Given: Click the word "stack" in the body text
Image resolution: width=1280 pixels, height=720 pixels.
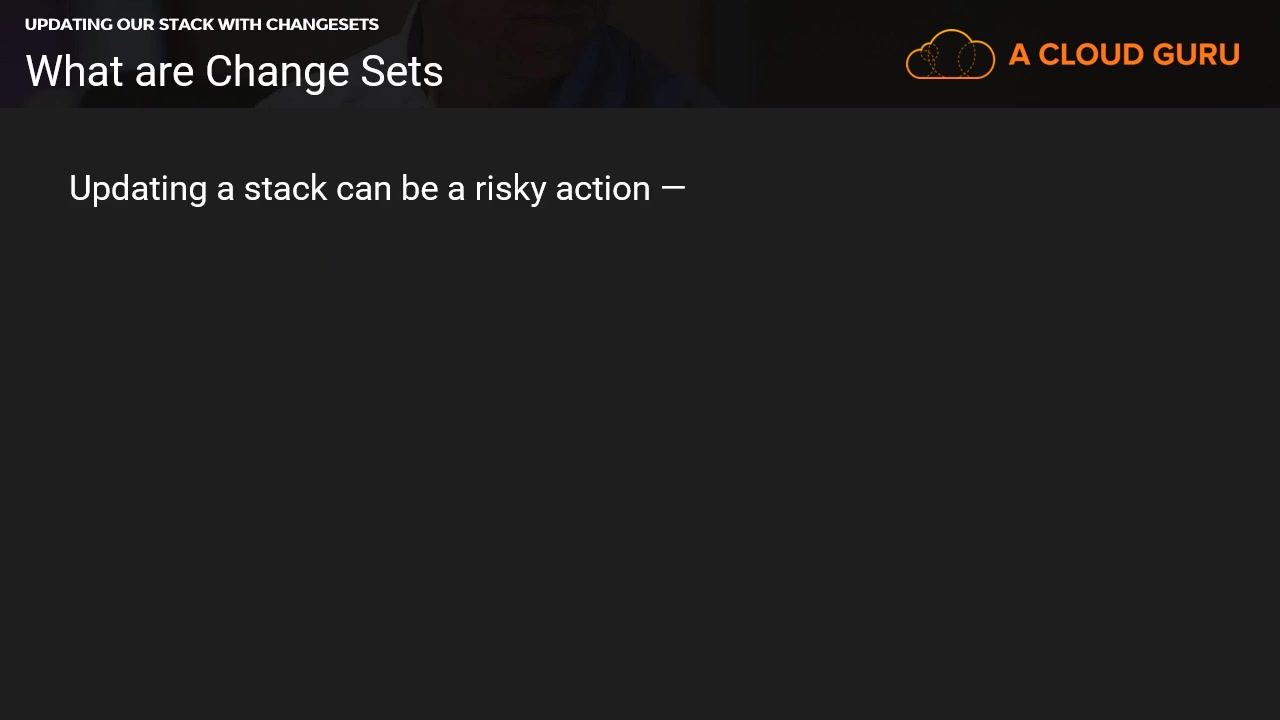Looking at the screenshot, I should coord(285,188).
